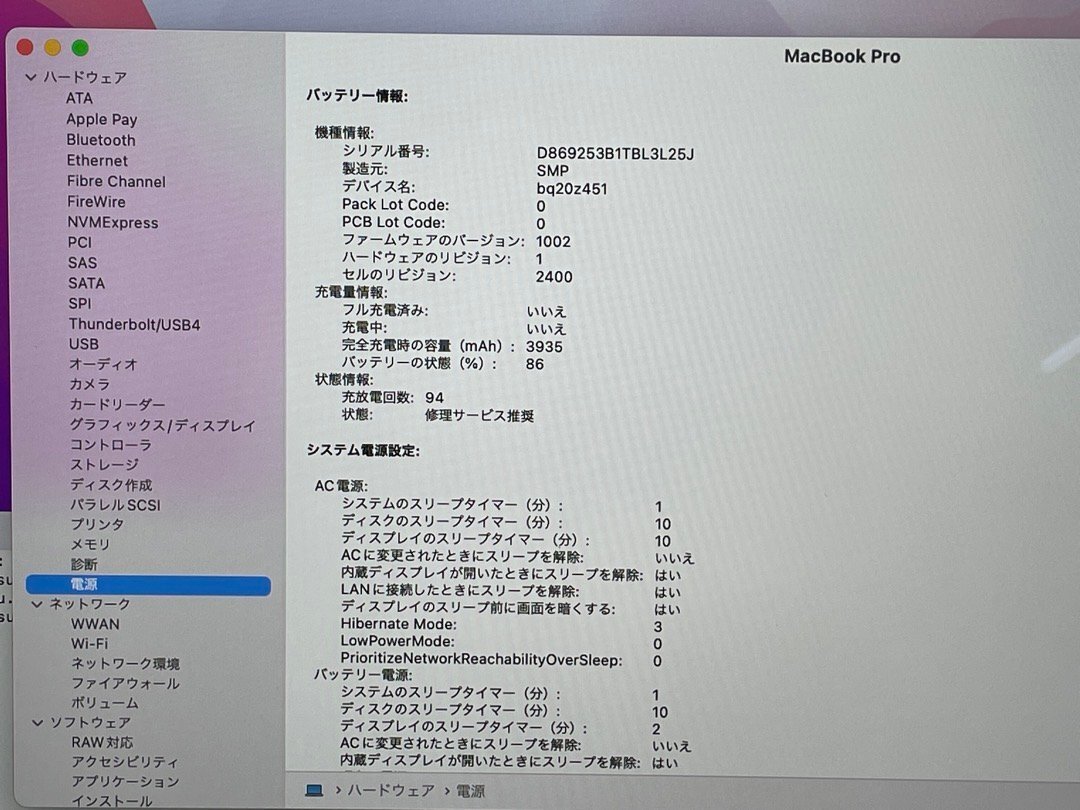This screenshot has height=810, width=1080.
Task: Select SAS in the sidebar
Action: pyautogui.click(x=82, y=263)
